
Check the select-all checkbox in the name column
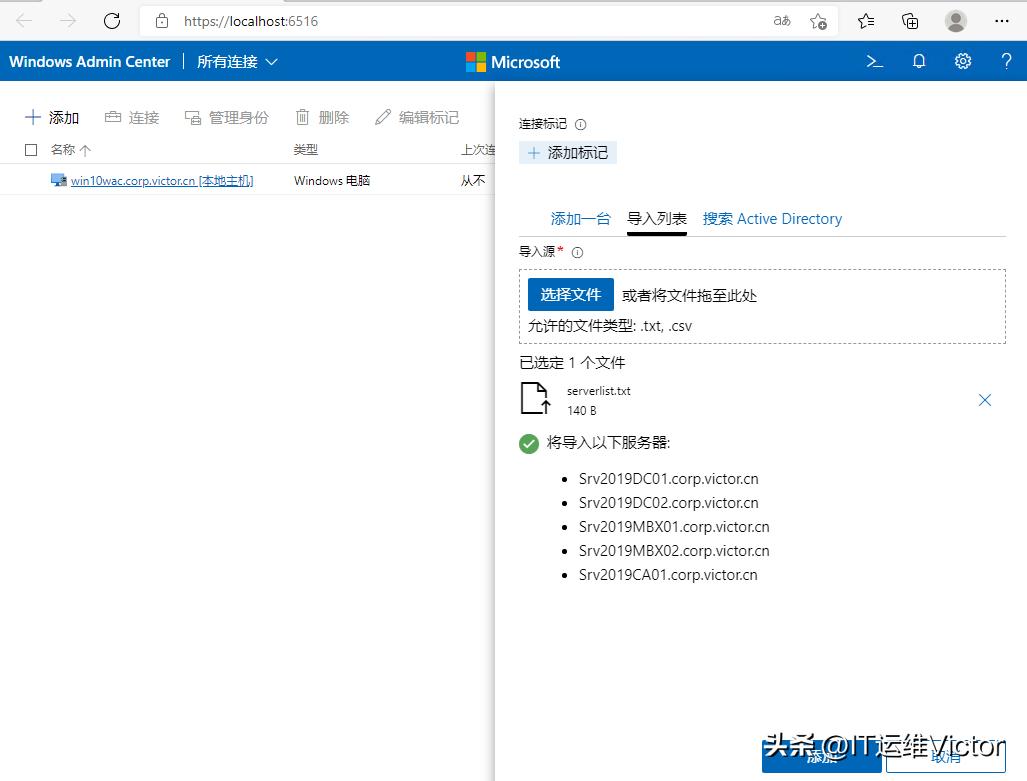[31, 149]
